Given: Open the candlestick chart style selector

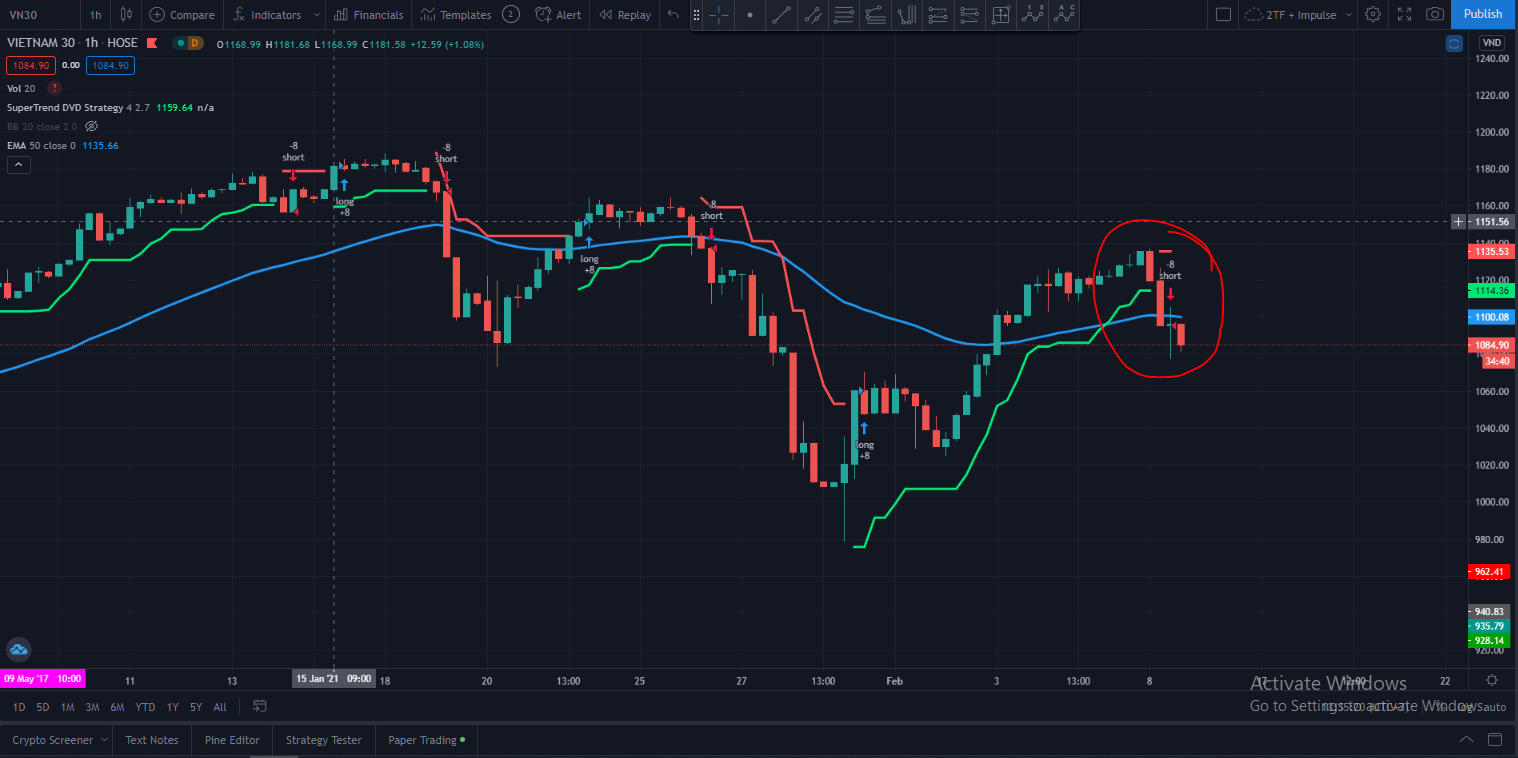Looking at the screenshot, I should click(x=125, y=14).
